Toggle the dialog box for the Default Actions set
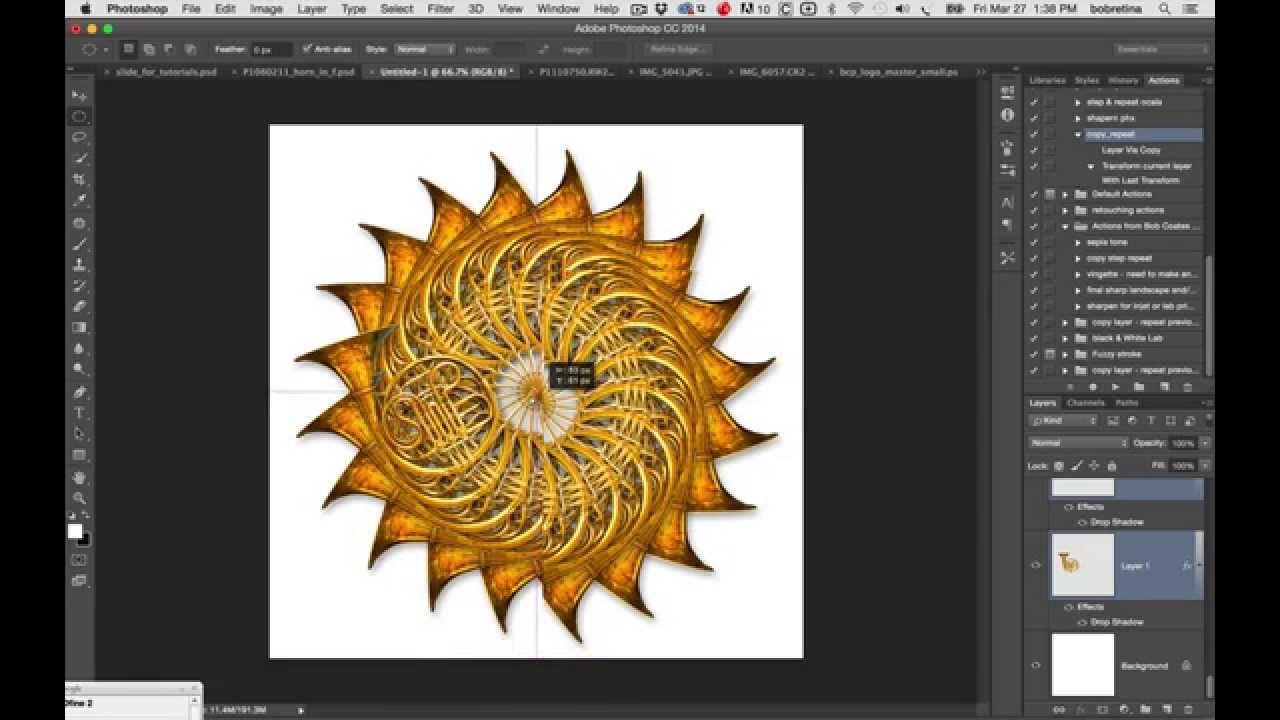This screenshot has height=720, width=1280. pos(1050,194)
